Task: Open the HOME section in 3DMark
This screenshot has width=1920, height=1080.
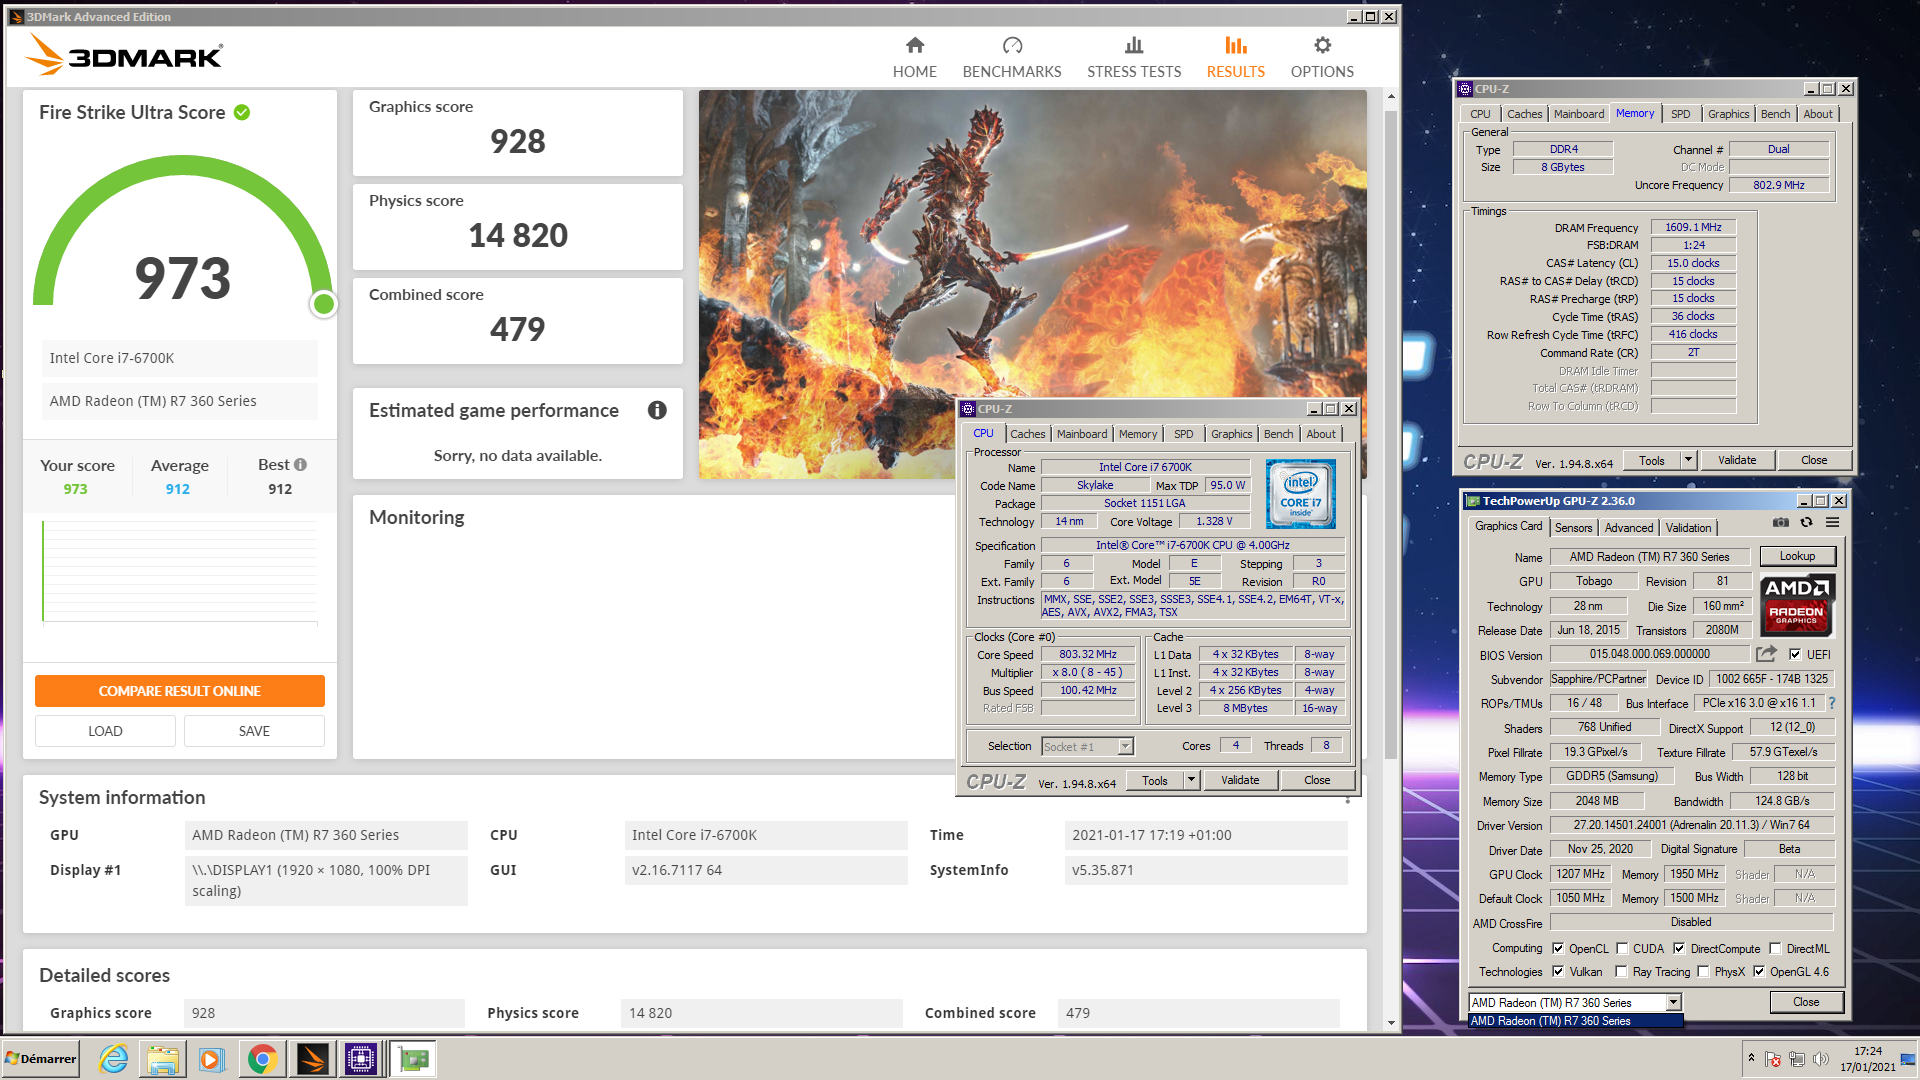Action: (914, 58)
